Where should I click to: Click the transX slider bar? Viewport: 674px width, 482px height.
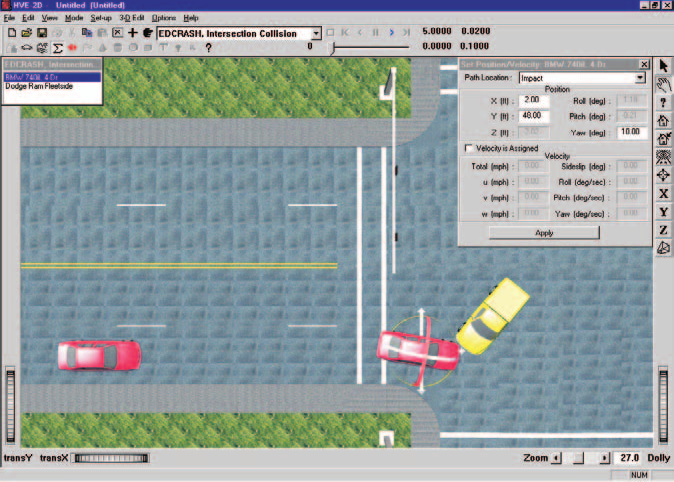(x=111, y=458)
